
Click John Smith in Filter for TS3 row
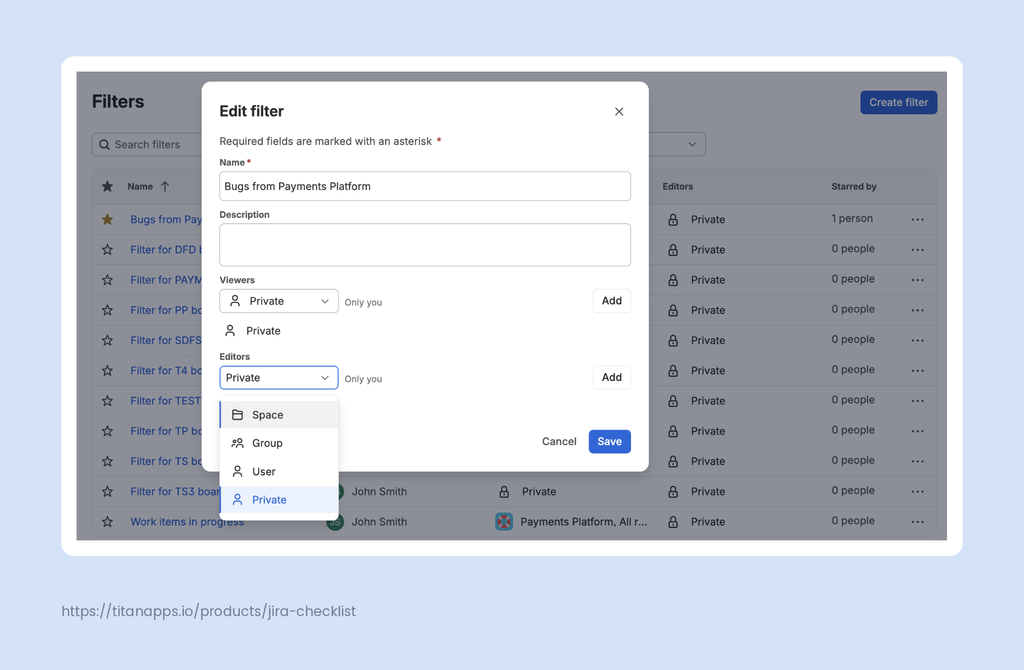pos(379,491)
